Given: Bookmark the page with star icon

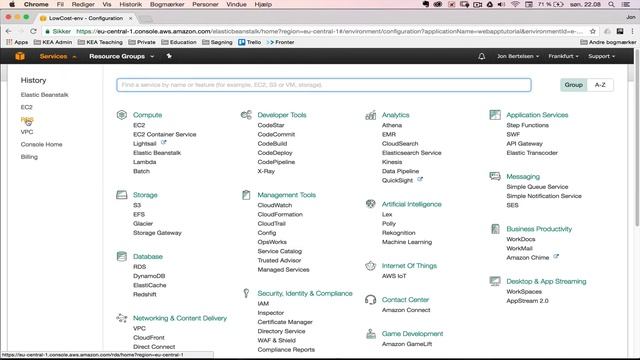Looking at the screenshot, I should click(593, 31).
